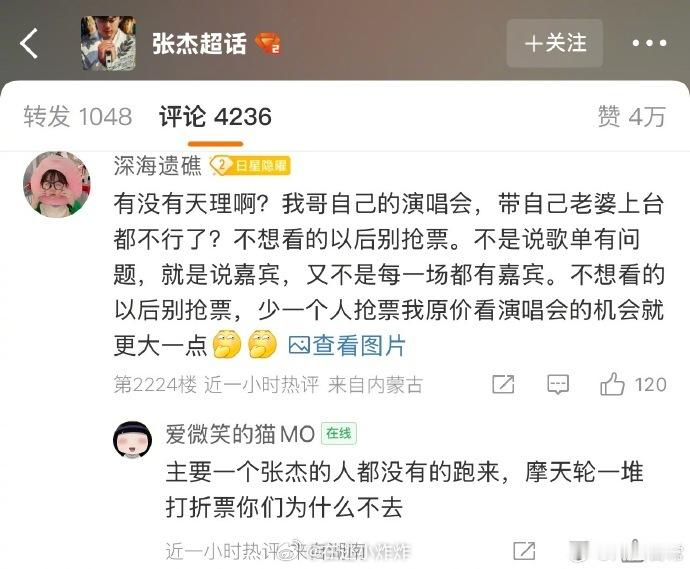
Task: Tap the back arrow icon
Action: coord(29,44)
